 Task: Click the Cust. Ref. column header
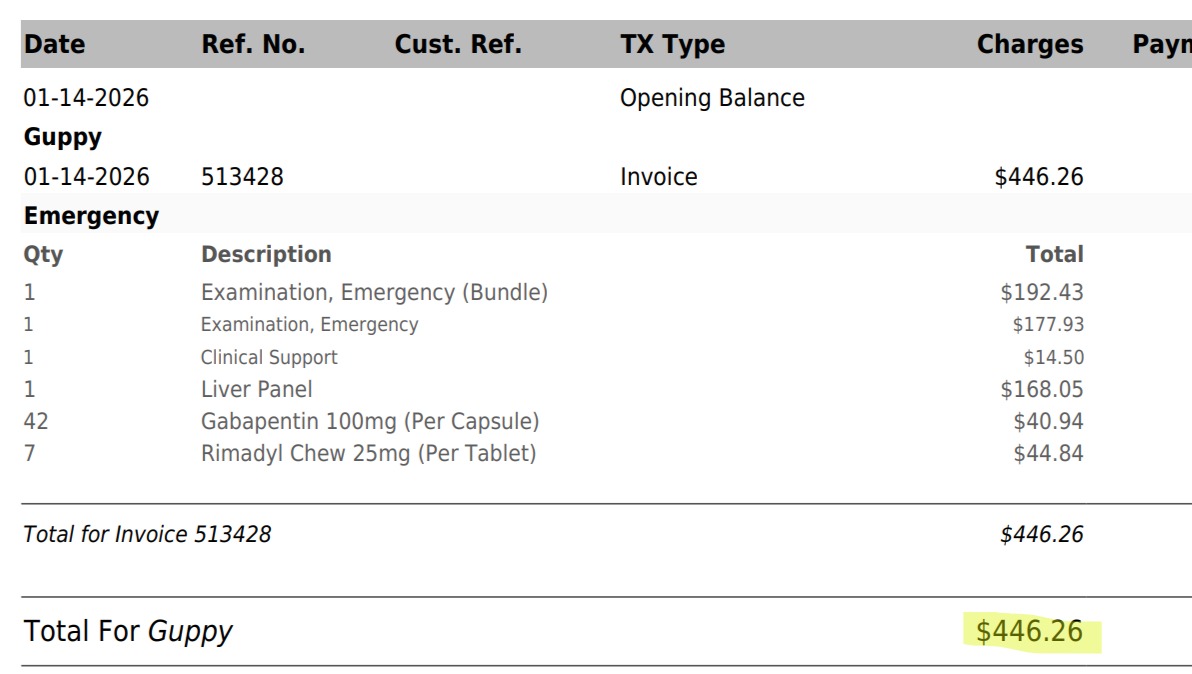pos(458,44)
